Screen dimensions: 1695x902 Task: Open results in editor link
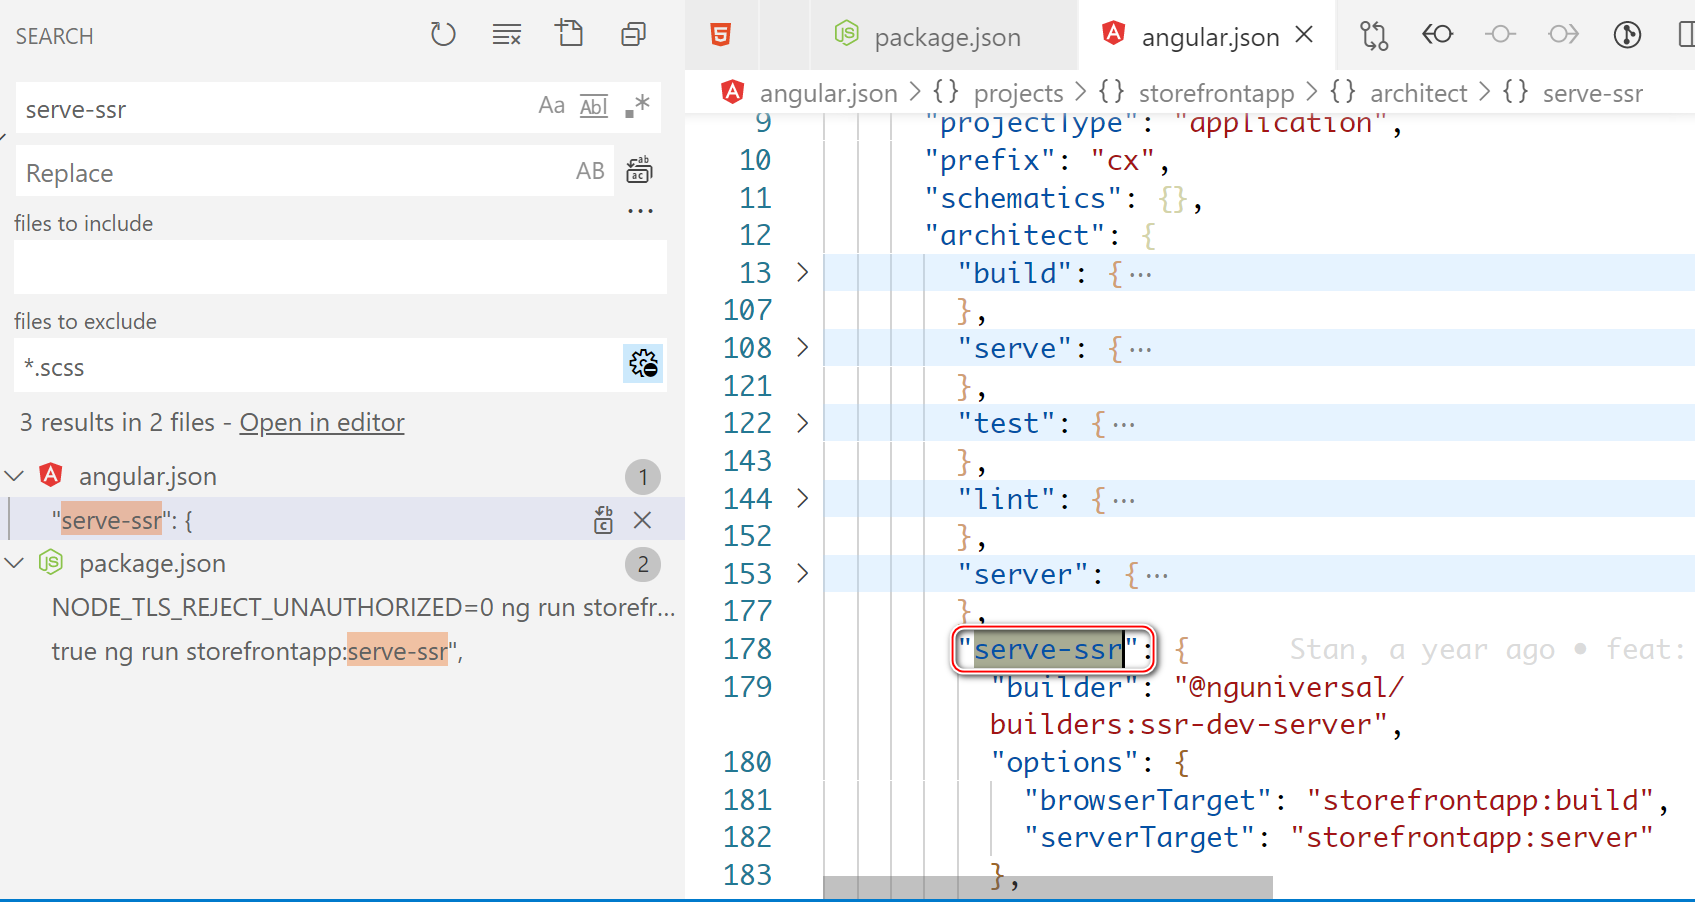(x=322, y=423)
